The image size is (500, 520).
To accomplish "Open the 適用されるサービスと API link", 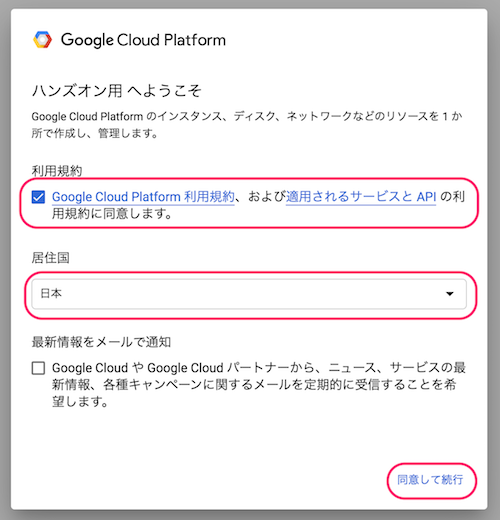I will 361,197.
